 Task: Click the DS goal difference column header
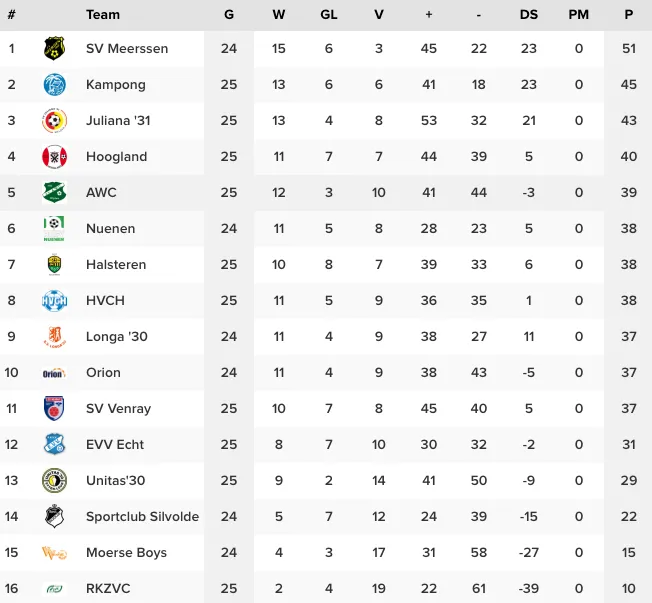[x=529, y=14]
